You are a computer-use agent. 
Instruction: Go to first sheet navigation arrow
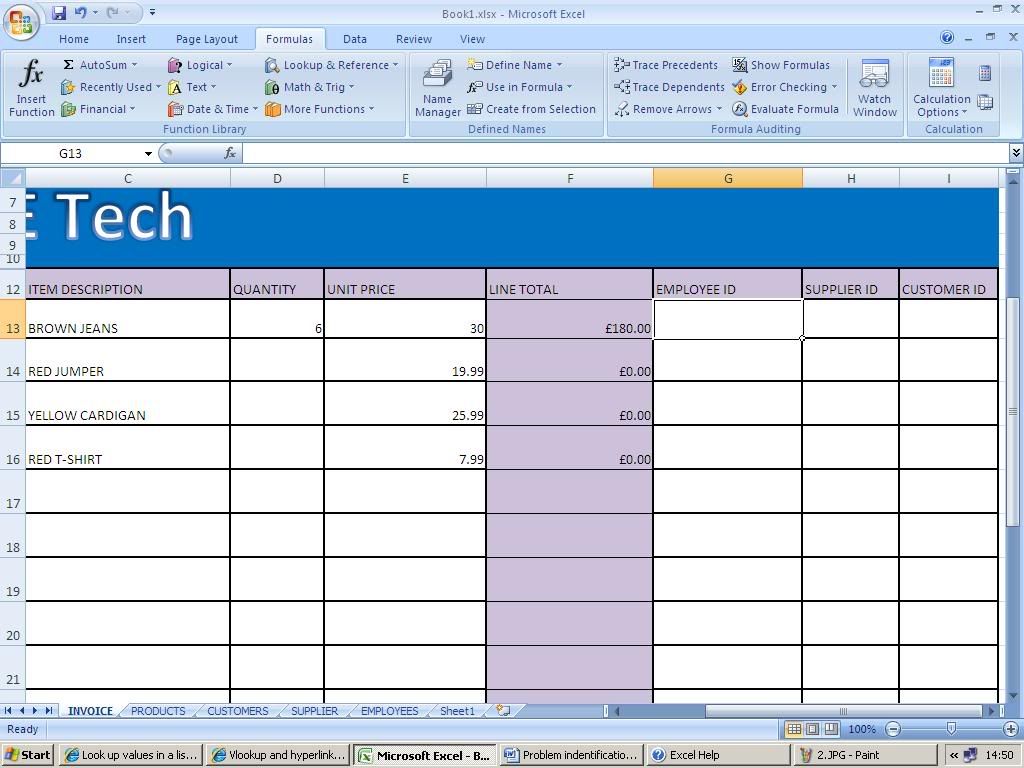coord(8,711)
